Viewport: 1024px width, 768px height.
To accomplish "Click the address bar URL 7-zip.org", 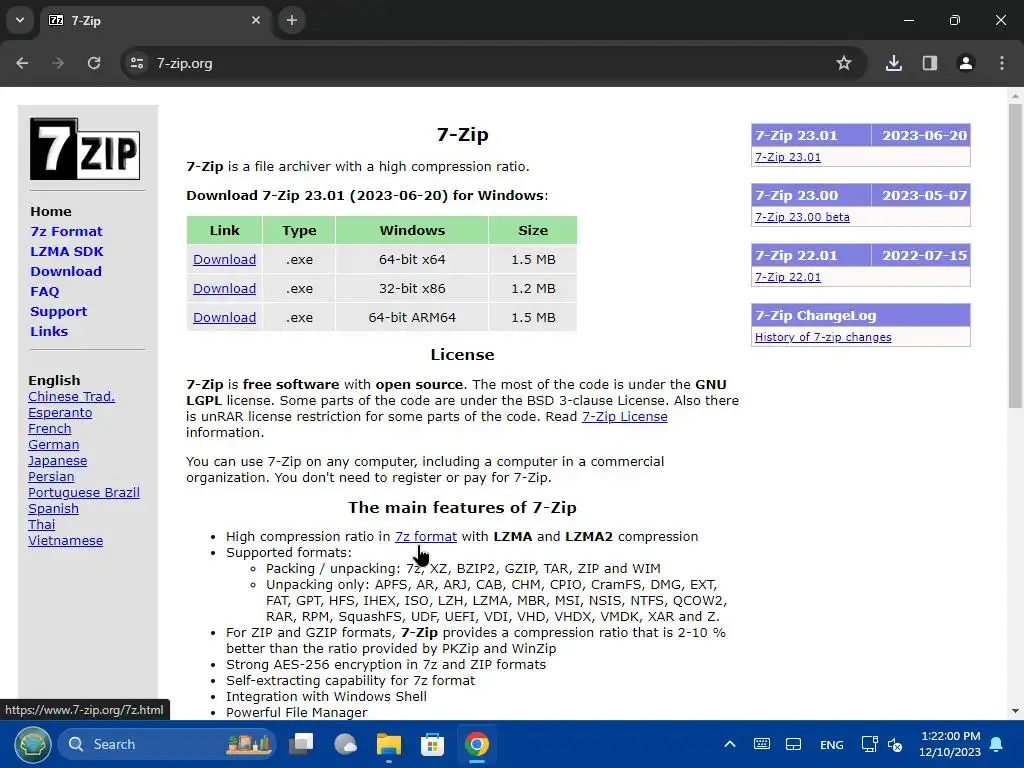I will point(184,63).
